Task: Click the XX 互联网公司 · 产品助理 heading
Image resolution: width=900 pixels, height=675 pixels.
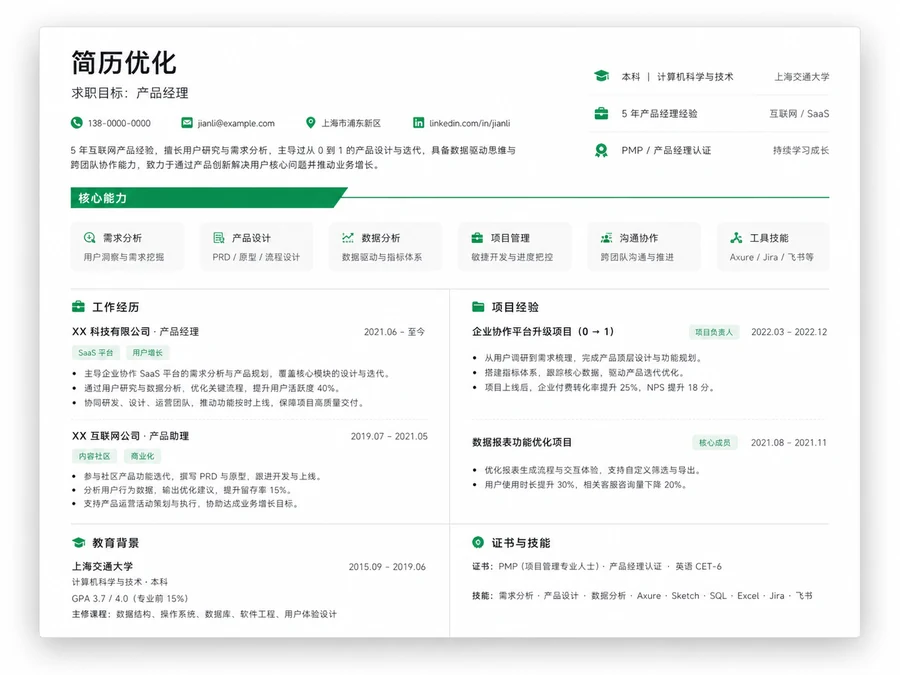Action: [130, 436]
